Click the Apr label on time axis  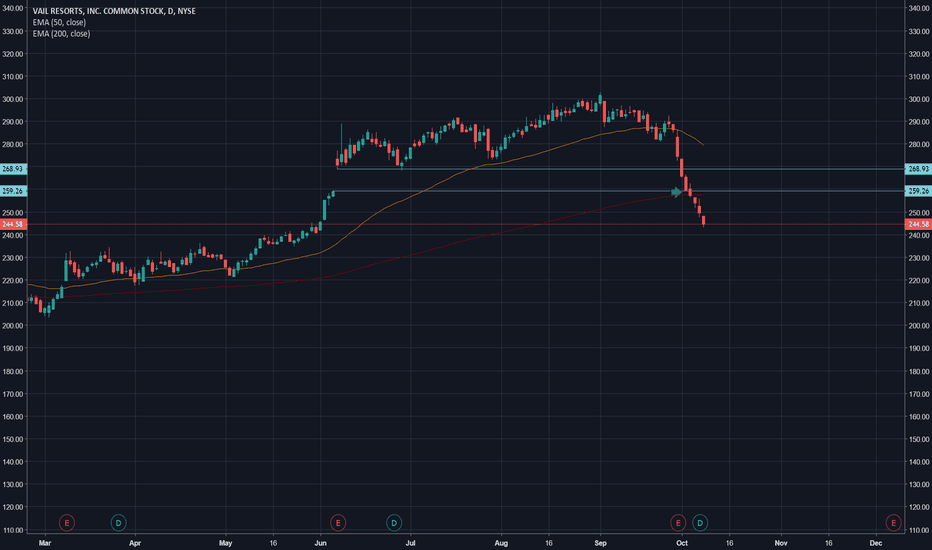[135, 543]
